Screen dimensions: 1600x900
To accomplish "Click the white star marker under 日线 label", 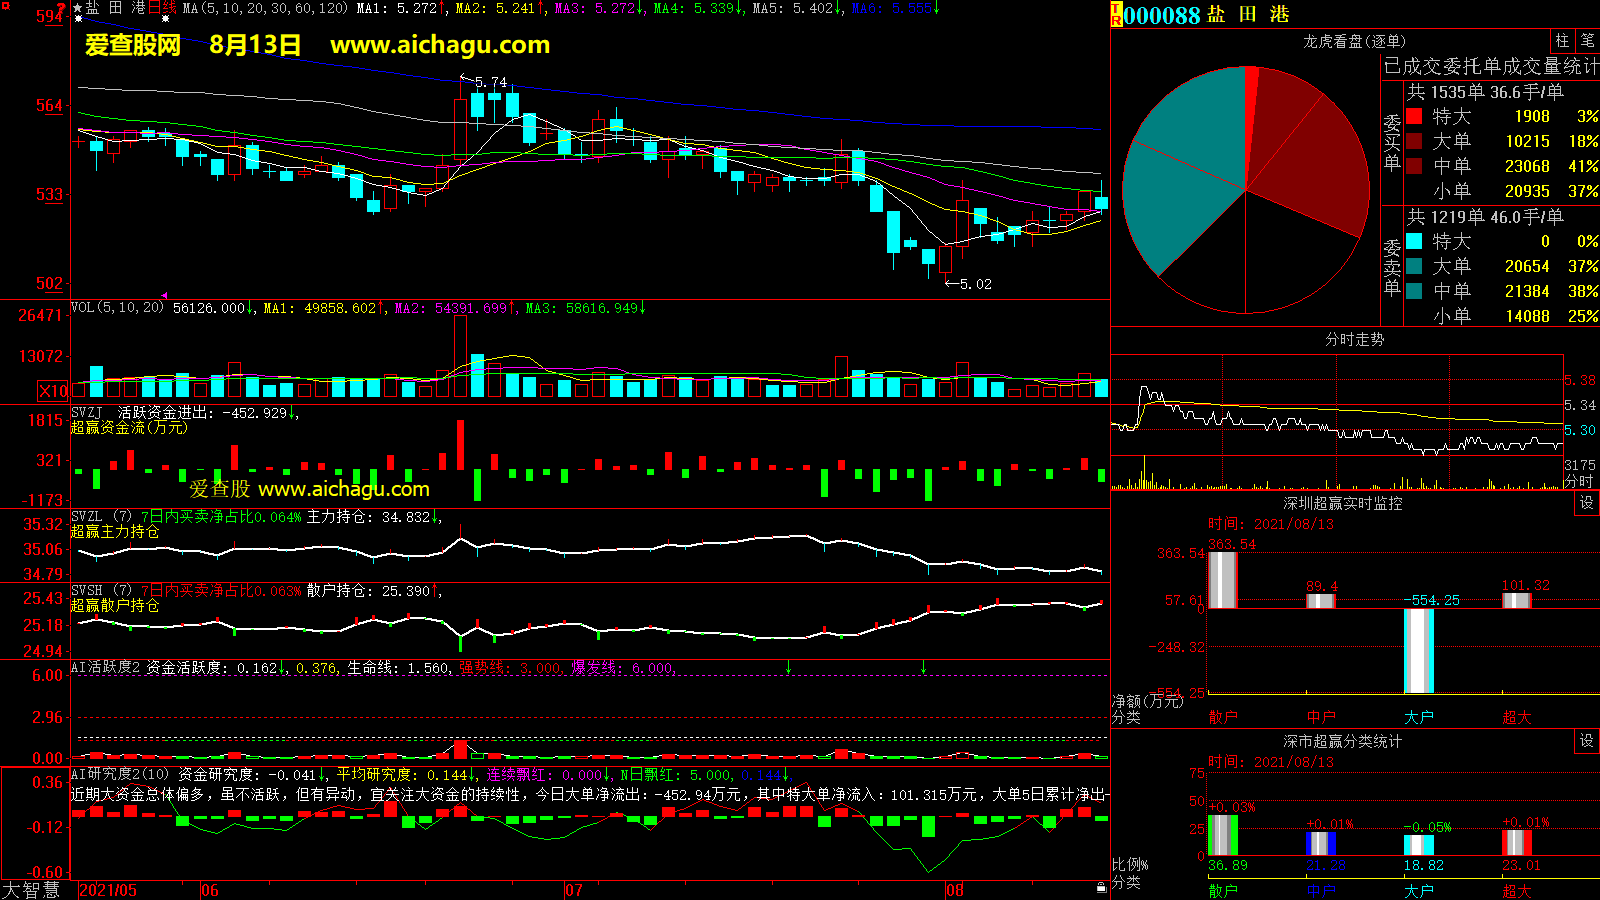I will [165, 19].
